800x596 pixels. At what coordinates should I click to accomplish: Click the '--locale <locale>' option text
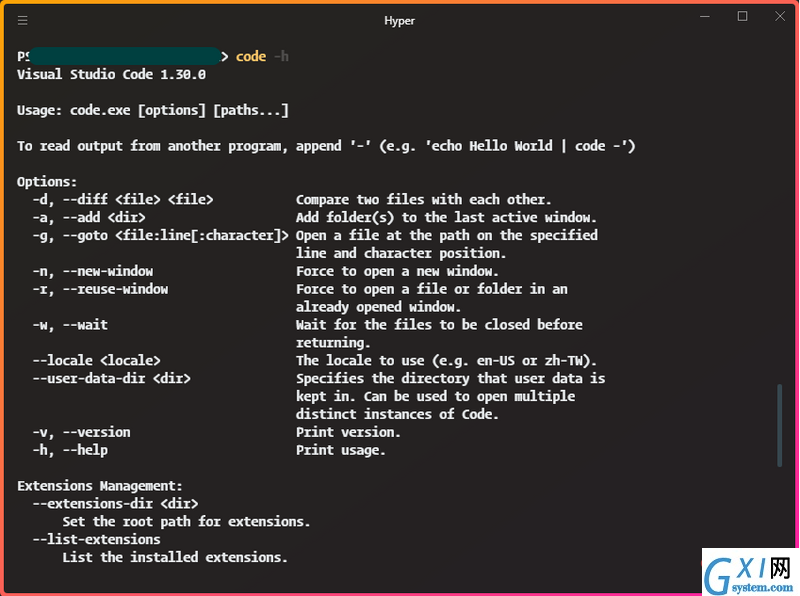coord(96,360)
